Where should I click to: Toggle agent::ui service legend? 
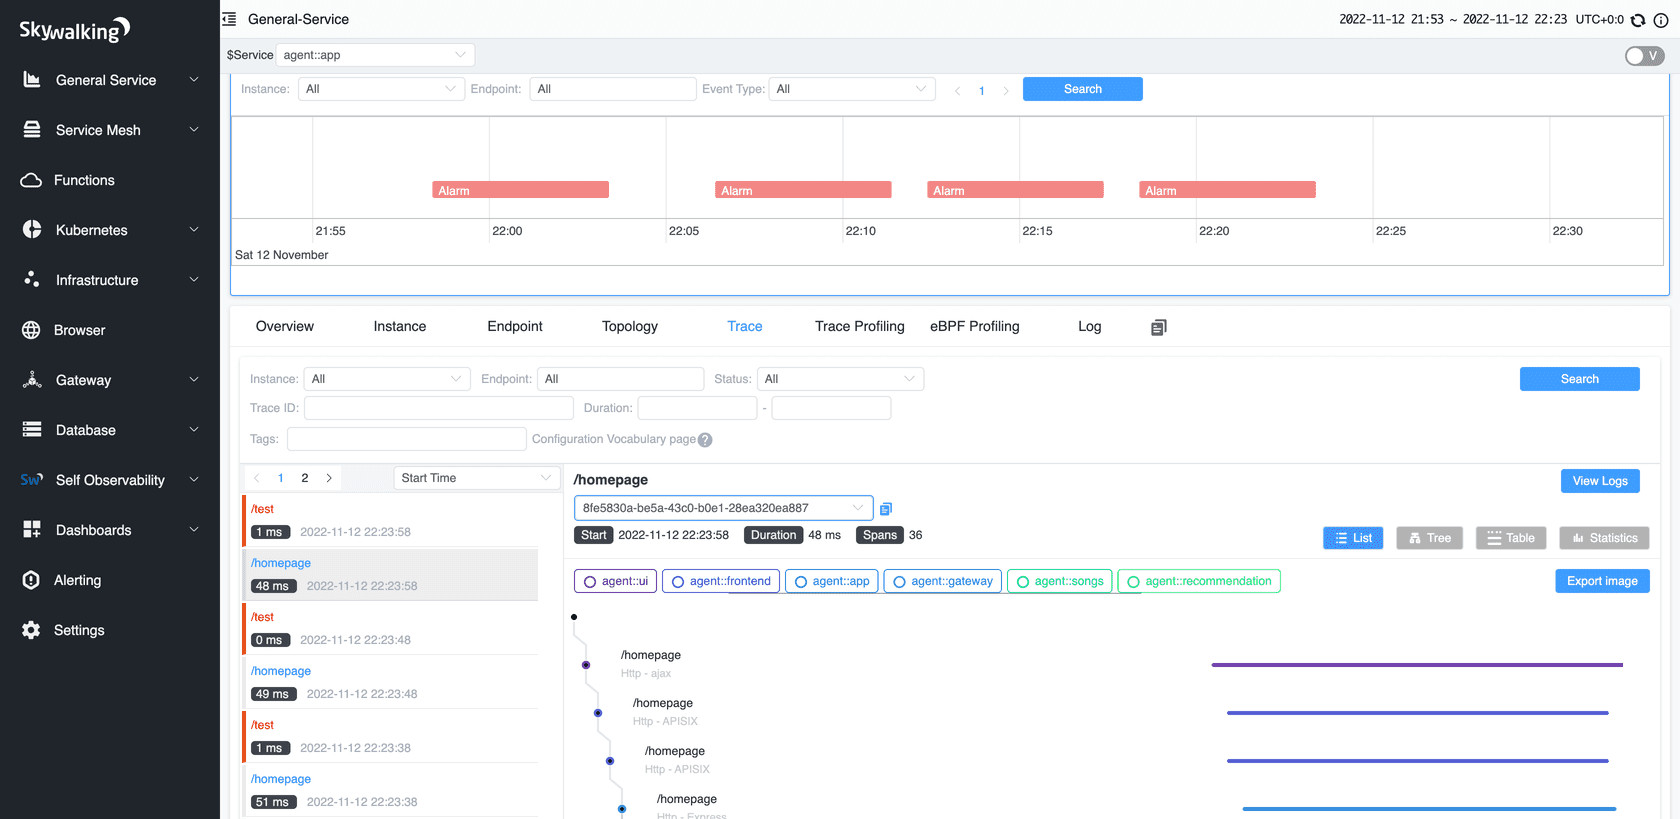tap(616, 581)
